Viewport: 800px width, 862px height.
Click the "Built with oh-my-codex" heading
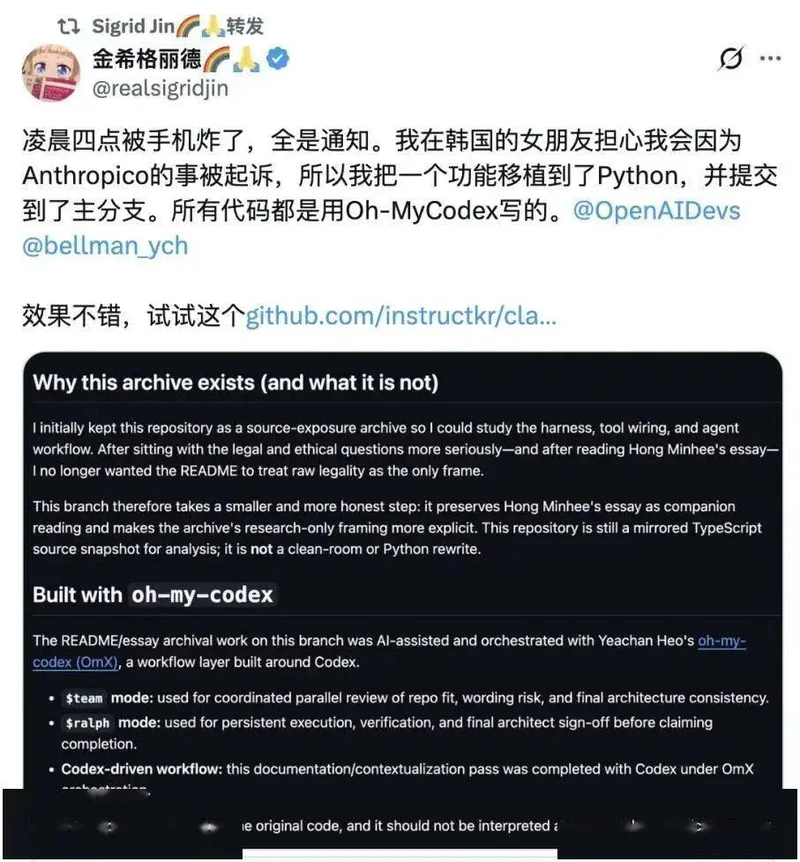pyautogui.click(x=153, y=595)
